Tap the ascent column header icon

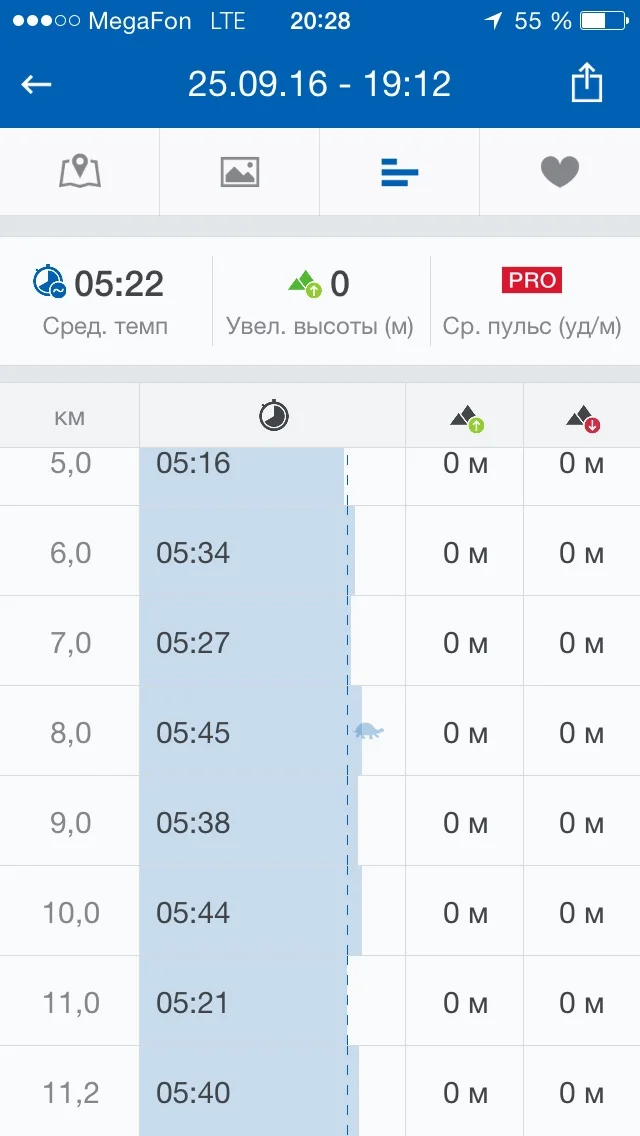466,419
